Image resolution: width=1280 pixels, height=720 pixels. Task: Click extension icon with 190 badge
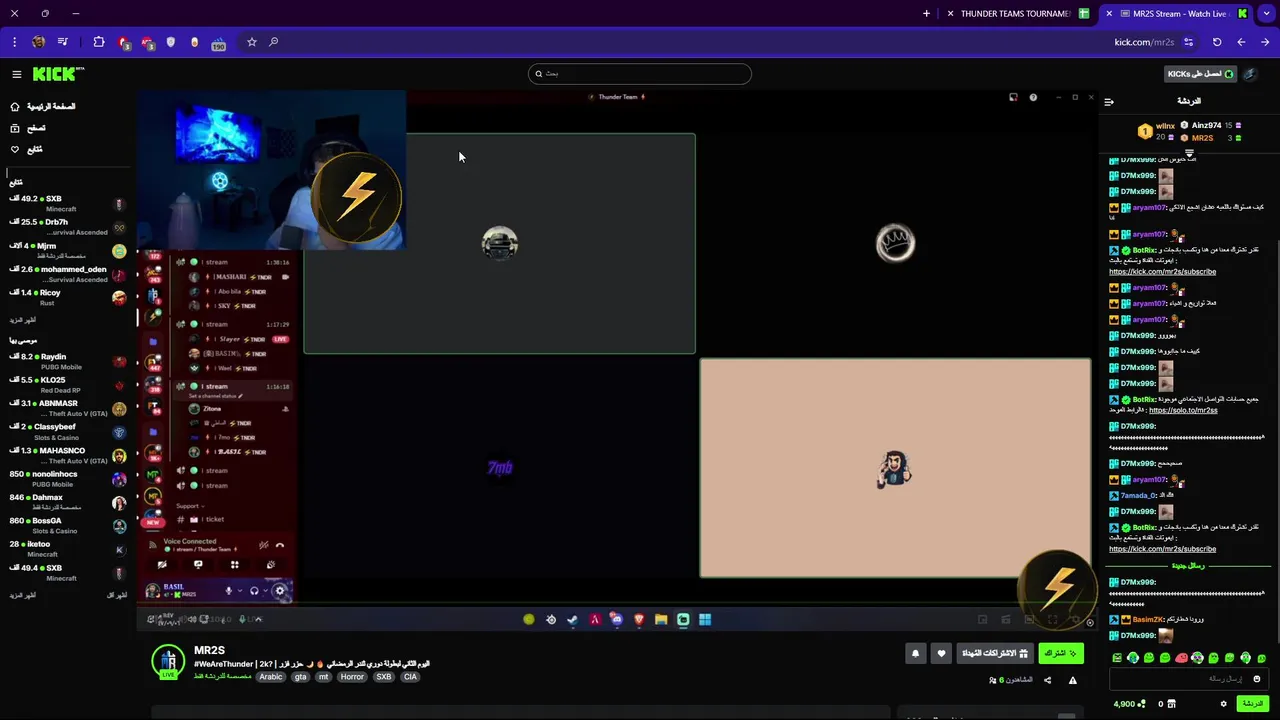click(218, 43)
